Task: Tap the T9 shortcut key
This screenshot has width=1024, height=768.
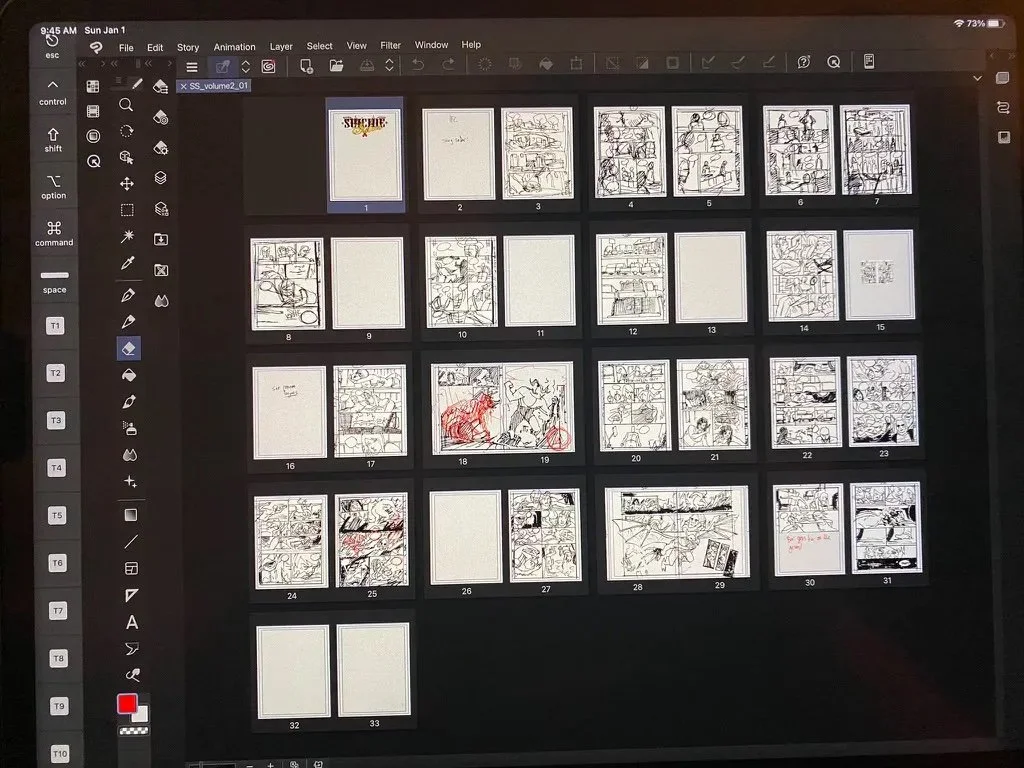Action: tap(59, 706)
